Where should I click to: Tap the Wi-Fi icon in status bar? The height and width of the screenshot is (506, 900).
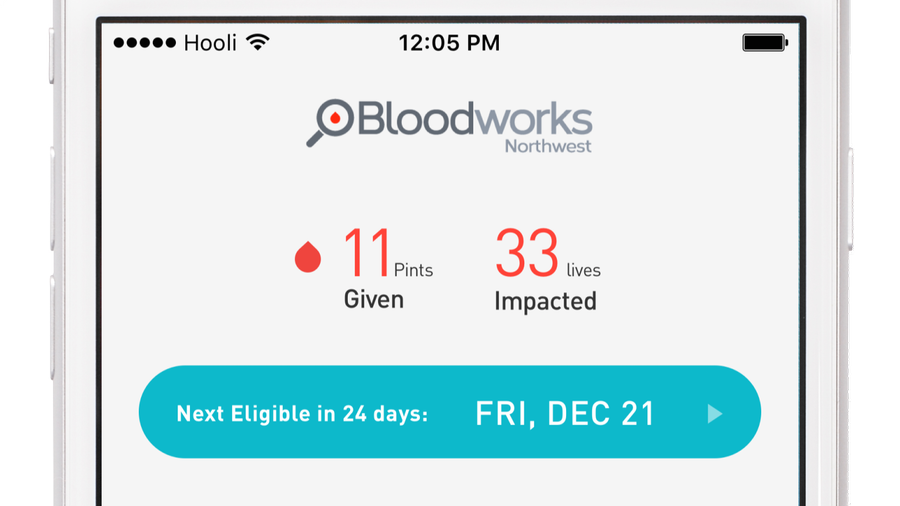pos(258,43)
